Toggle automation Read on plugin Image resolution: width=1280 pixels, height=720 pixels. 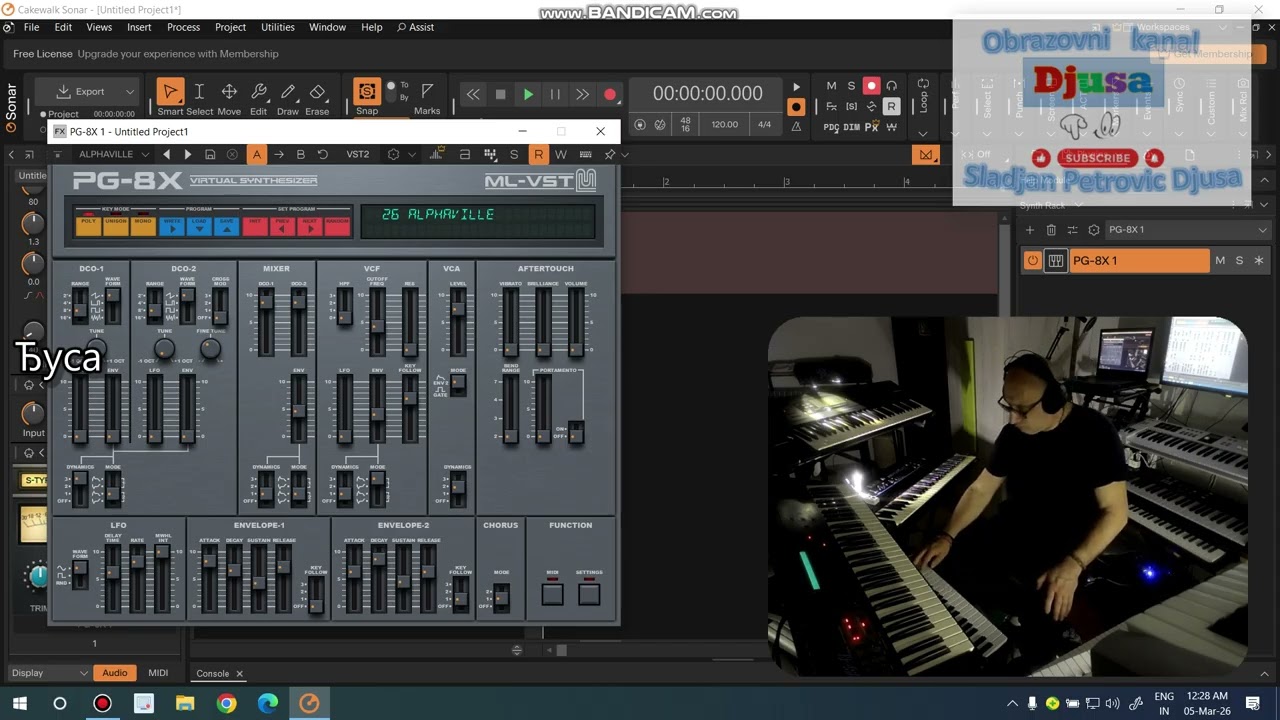click(x=538, y=154)
